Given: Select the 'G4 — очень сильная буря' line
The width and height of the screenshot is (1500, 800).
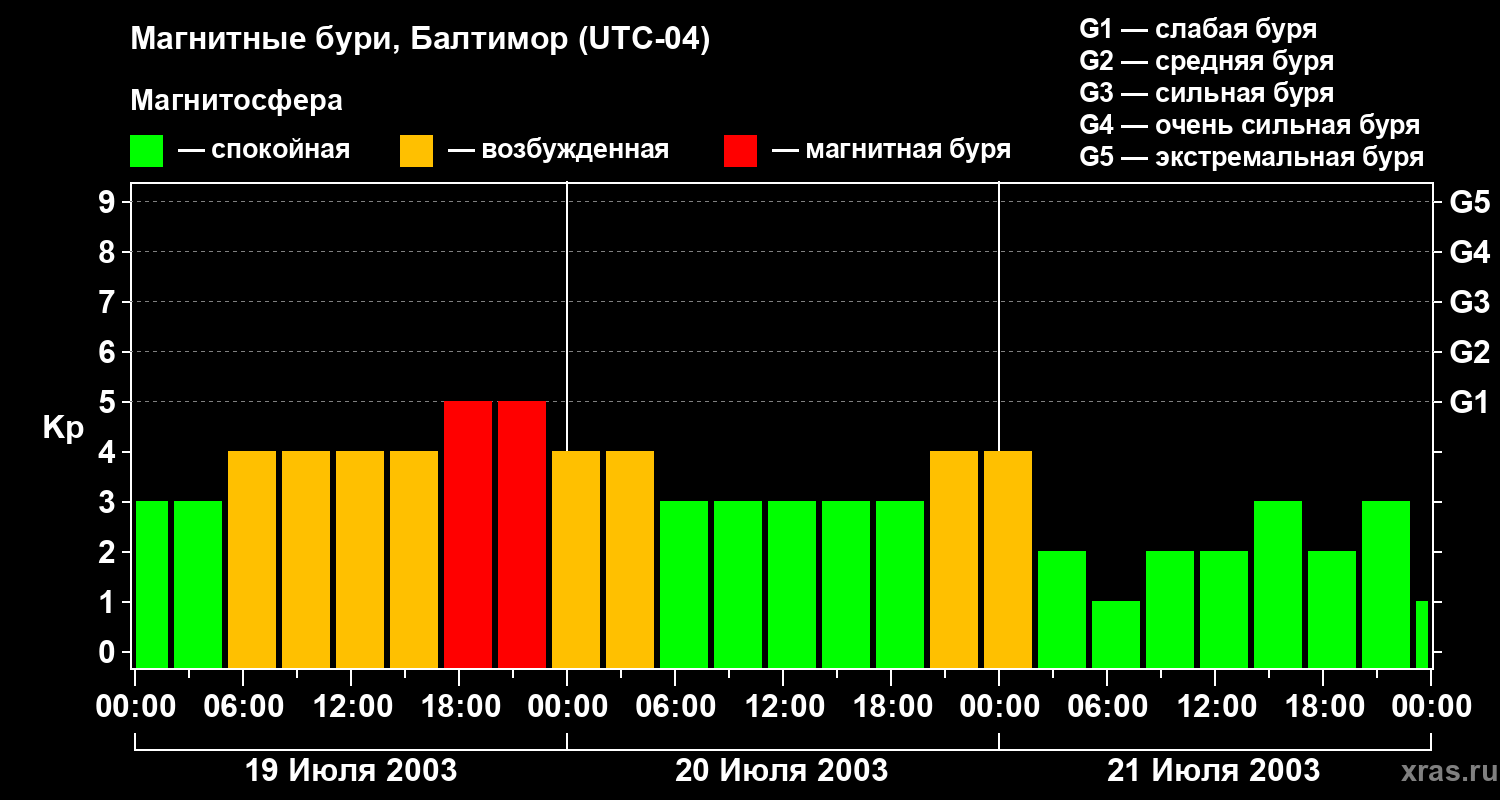Looking at the screenshot, I should click(1250, 125).
